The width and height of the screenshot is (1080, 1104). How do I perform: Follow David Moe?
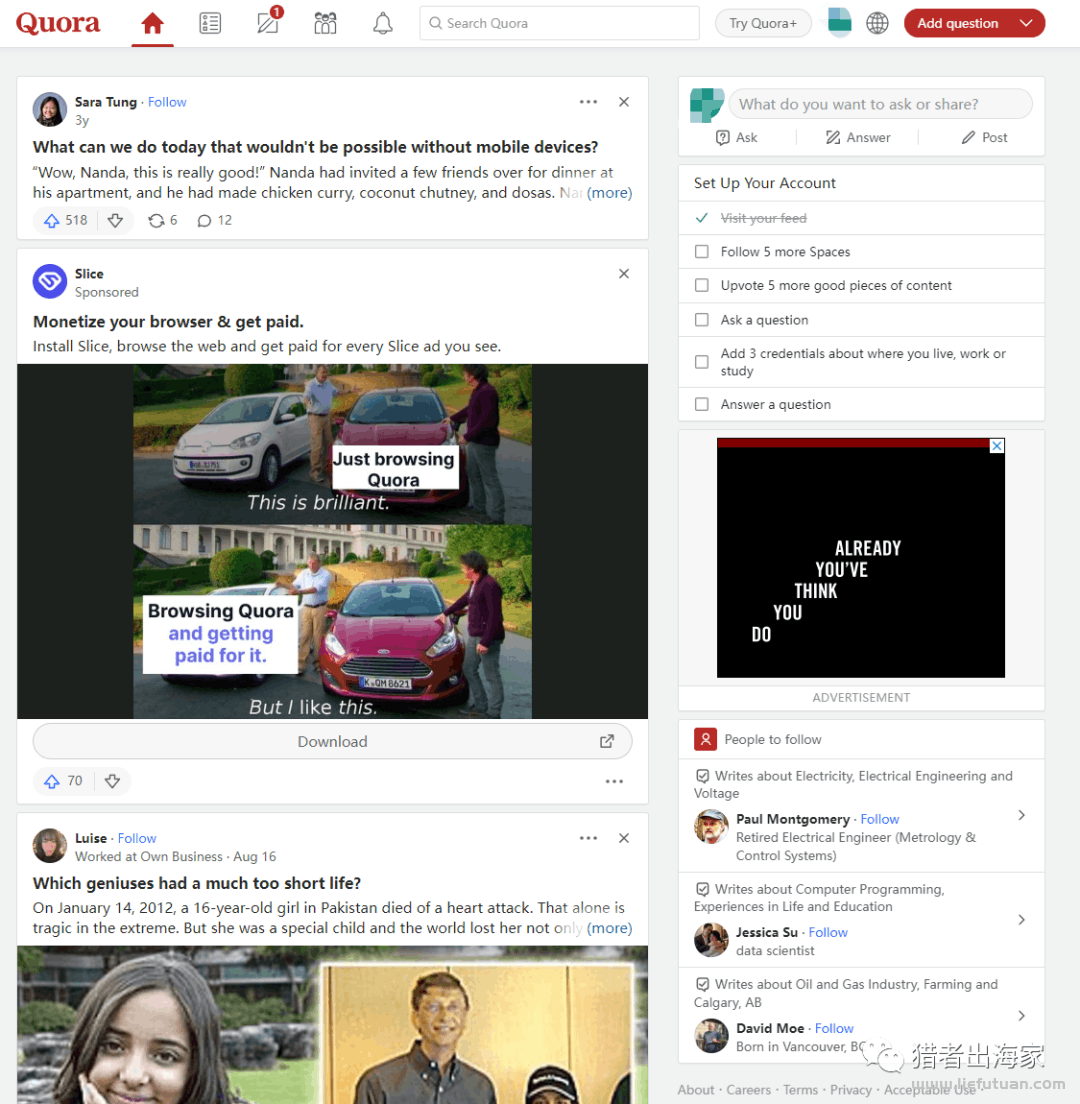(834, 1028)
